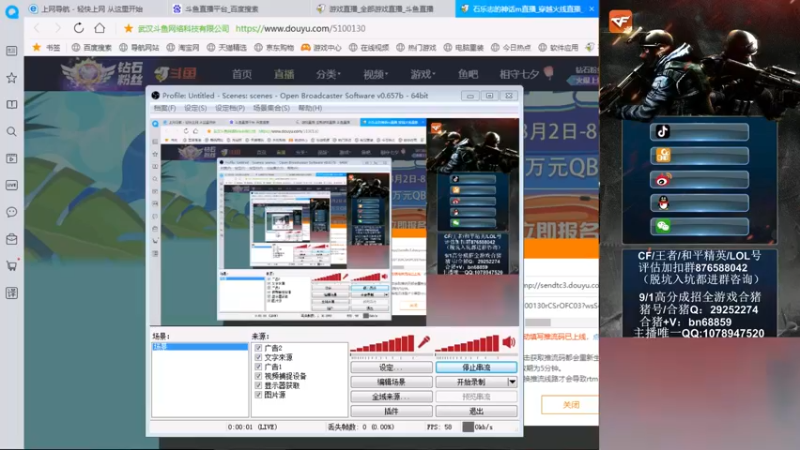The height and width of the screenshot is (450, 800).
Task: Open 鱼吧 in Douyu navigation
Action: [468, 74]
